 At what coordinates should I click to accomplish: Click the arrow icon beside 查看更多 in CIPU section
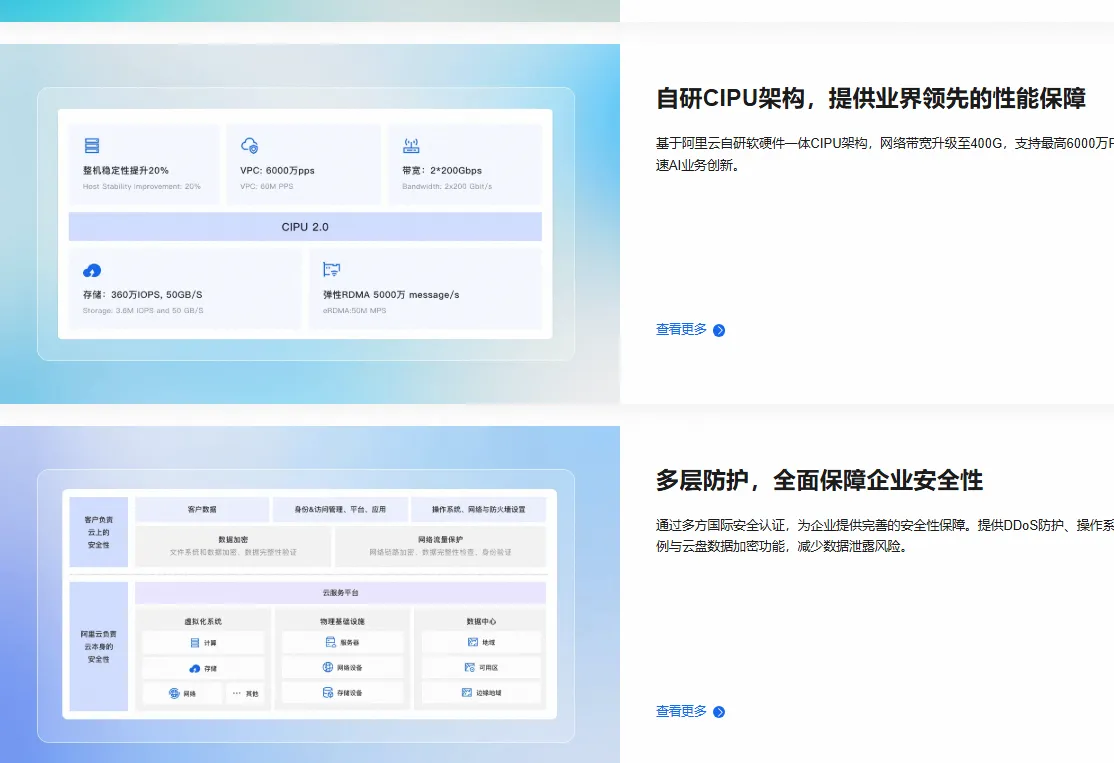pyautogui.click(x=719, y=330)
